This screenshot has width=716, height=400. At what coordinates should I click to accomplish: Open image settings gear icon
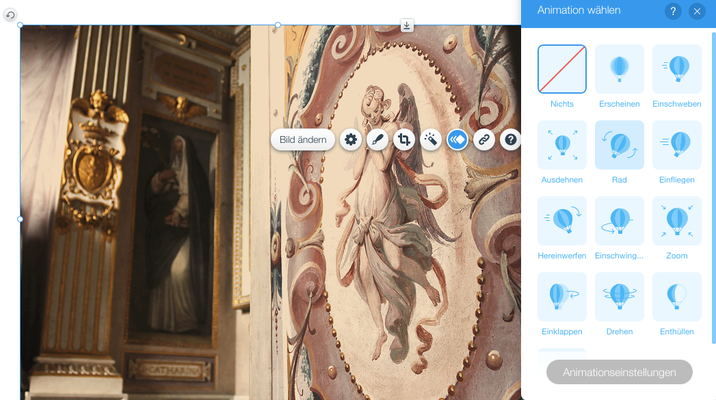click(351, 140)
